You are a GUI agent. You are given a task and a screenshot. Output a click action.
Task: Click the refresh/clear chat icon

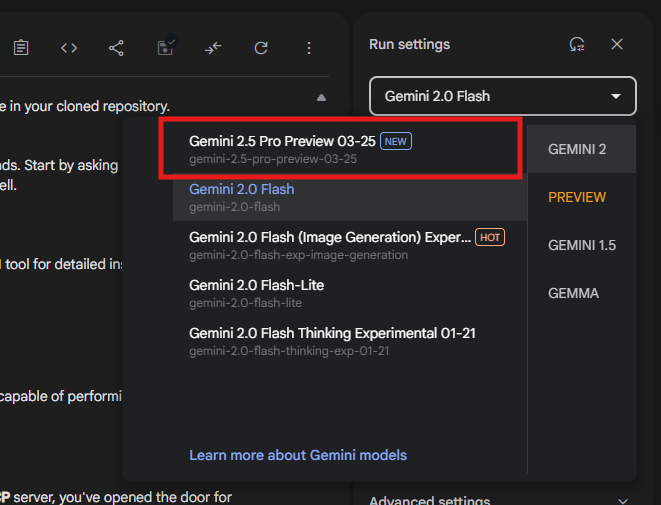pyautogui.click(x=261, y=48)
